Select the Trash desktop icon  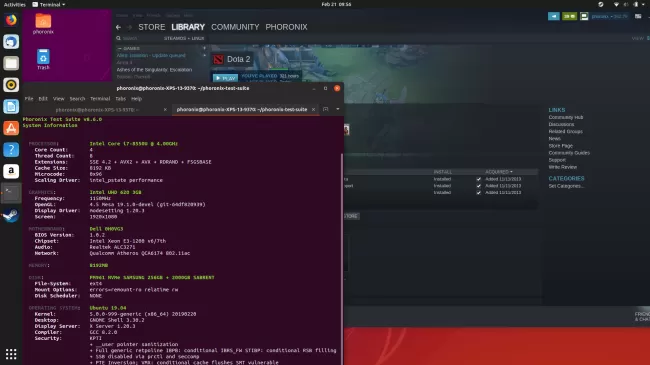tap(43, 59)
